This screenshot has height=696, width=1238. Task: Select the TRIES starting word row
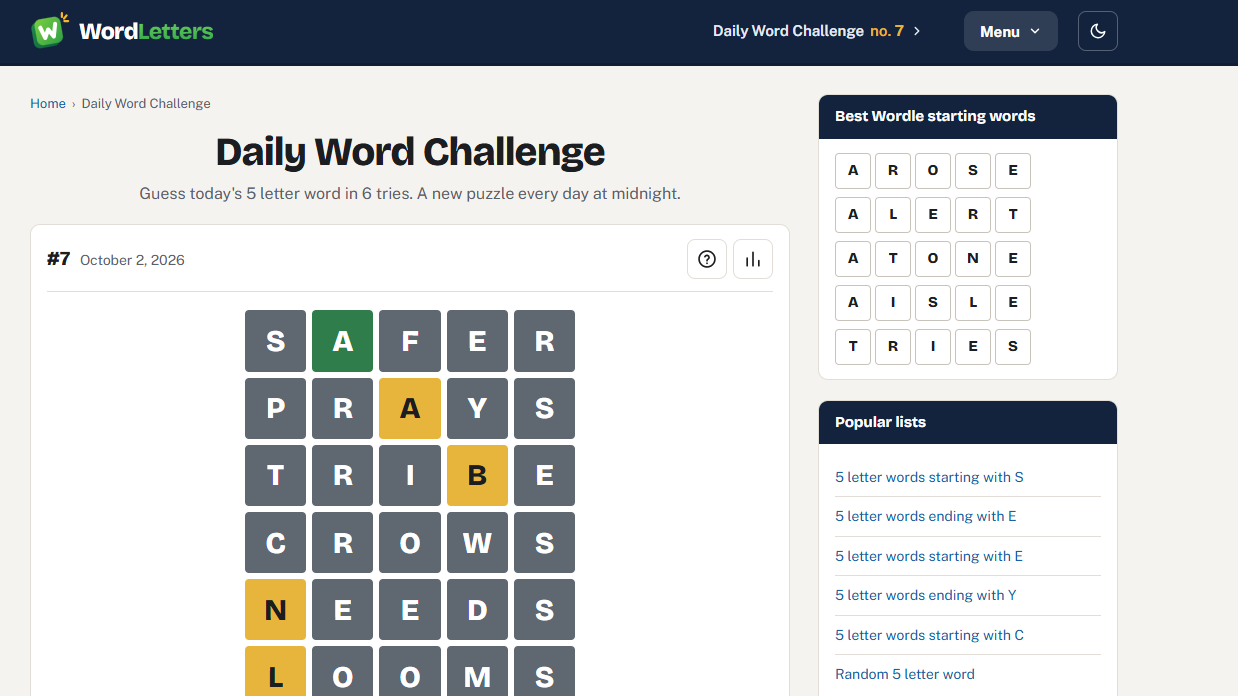933,346
